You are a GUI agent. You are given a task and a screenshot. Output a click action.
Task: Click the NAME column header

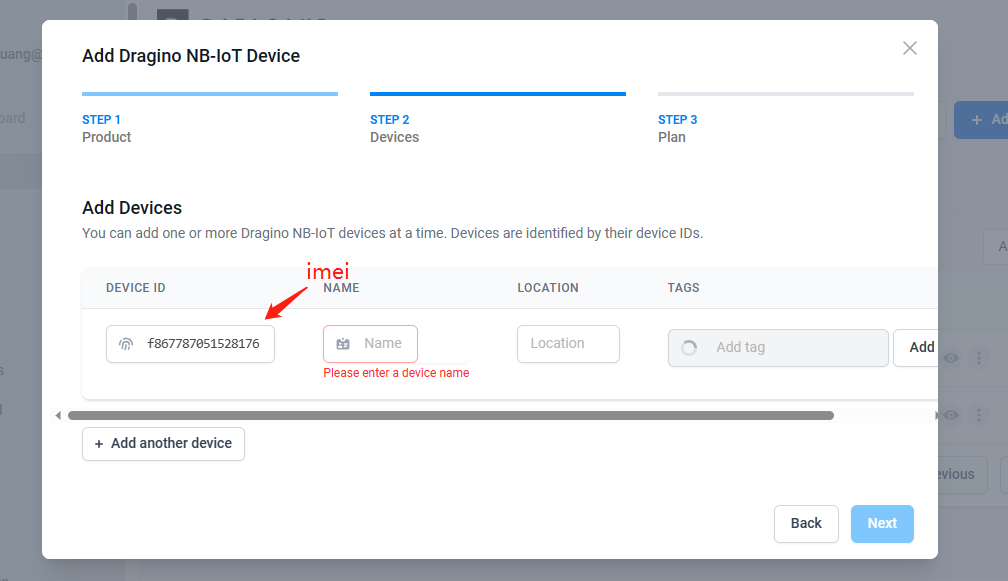point(341,288)
